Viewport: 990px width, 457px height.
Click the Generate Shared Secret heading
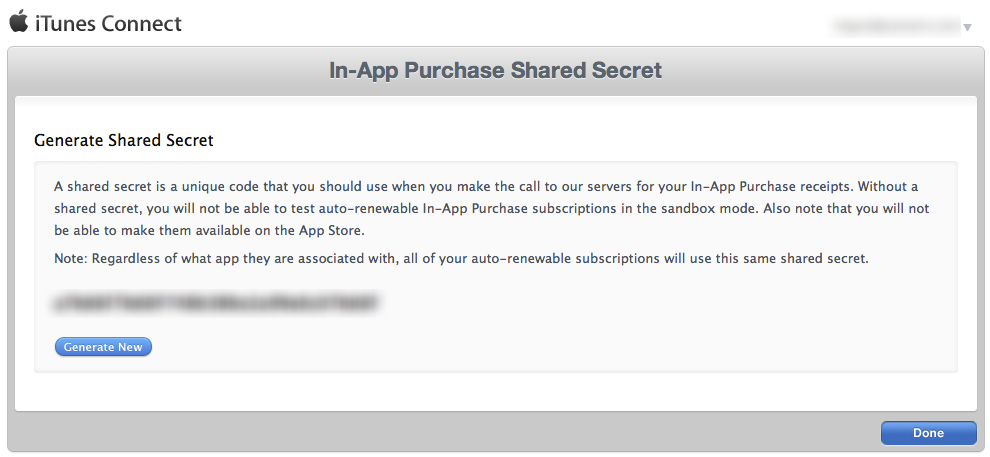point(124,140)
